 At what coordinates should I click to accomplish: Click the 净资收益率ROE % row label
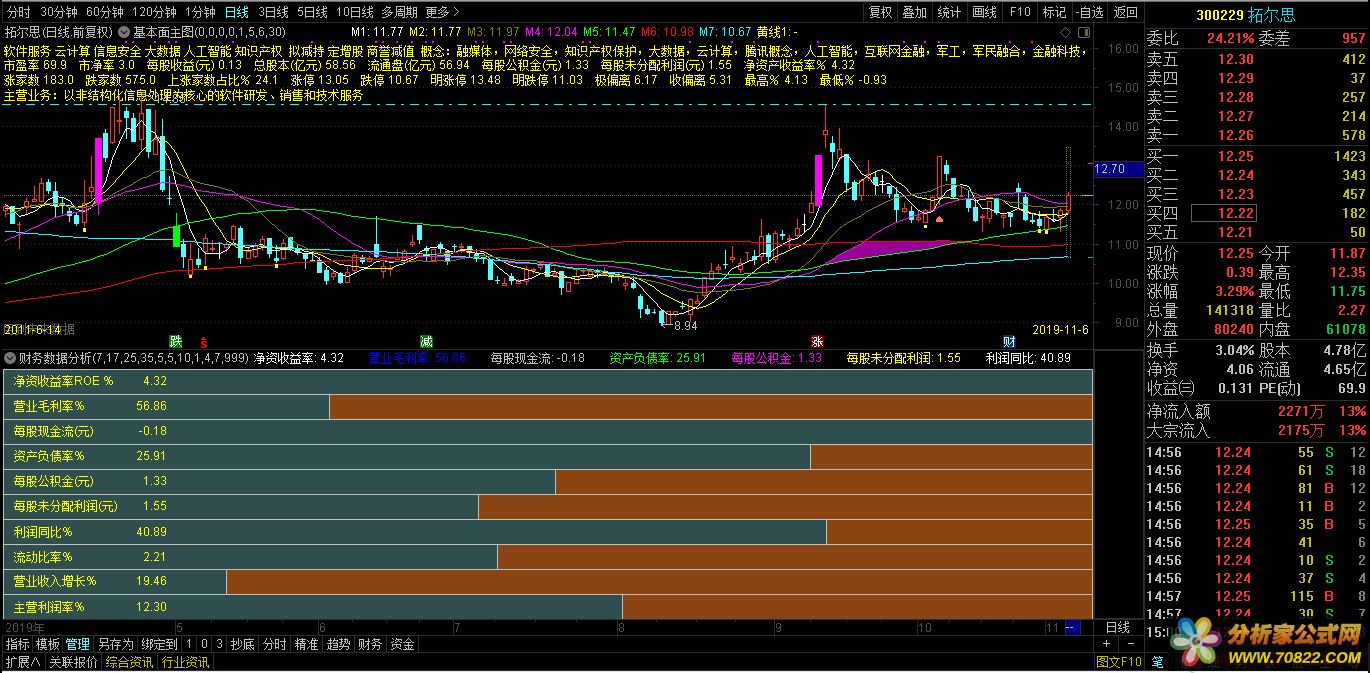[63, 381]
